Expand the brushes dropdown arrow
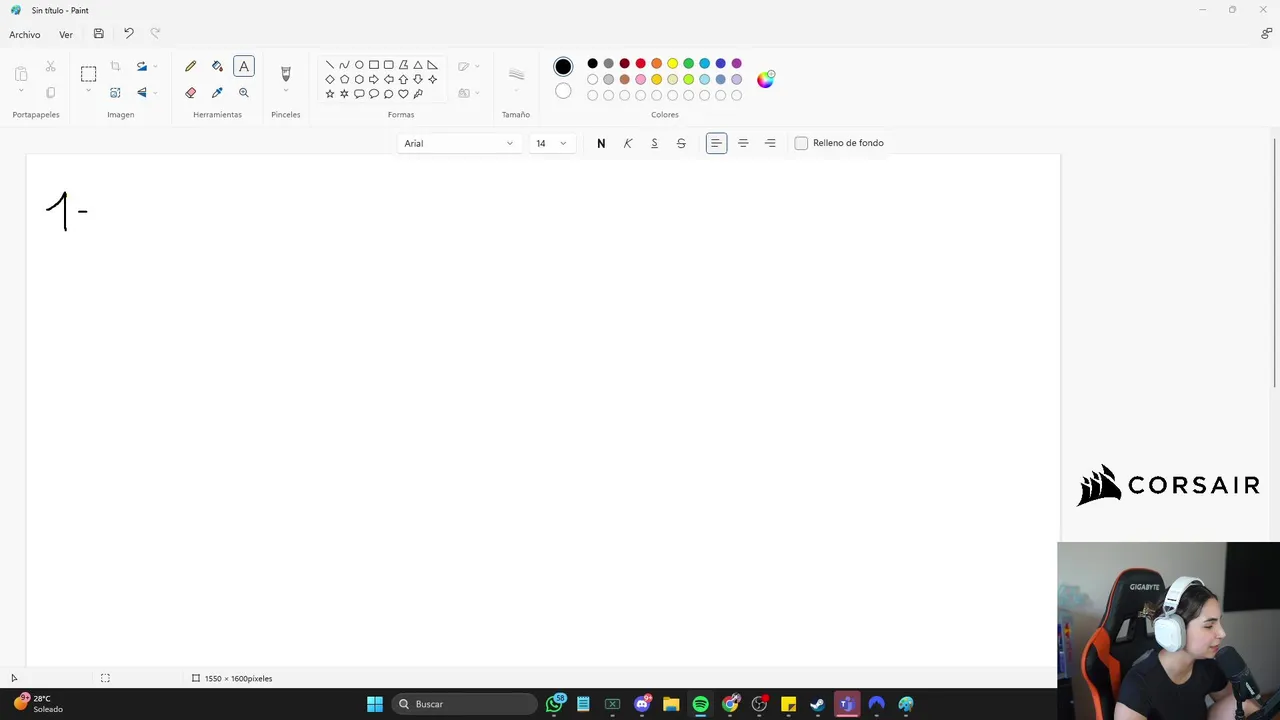Image resolution: width=1280 pixels, height=720 pixels. coord(285,92)
